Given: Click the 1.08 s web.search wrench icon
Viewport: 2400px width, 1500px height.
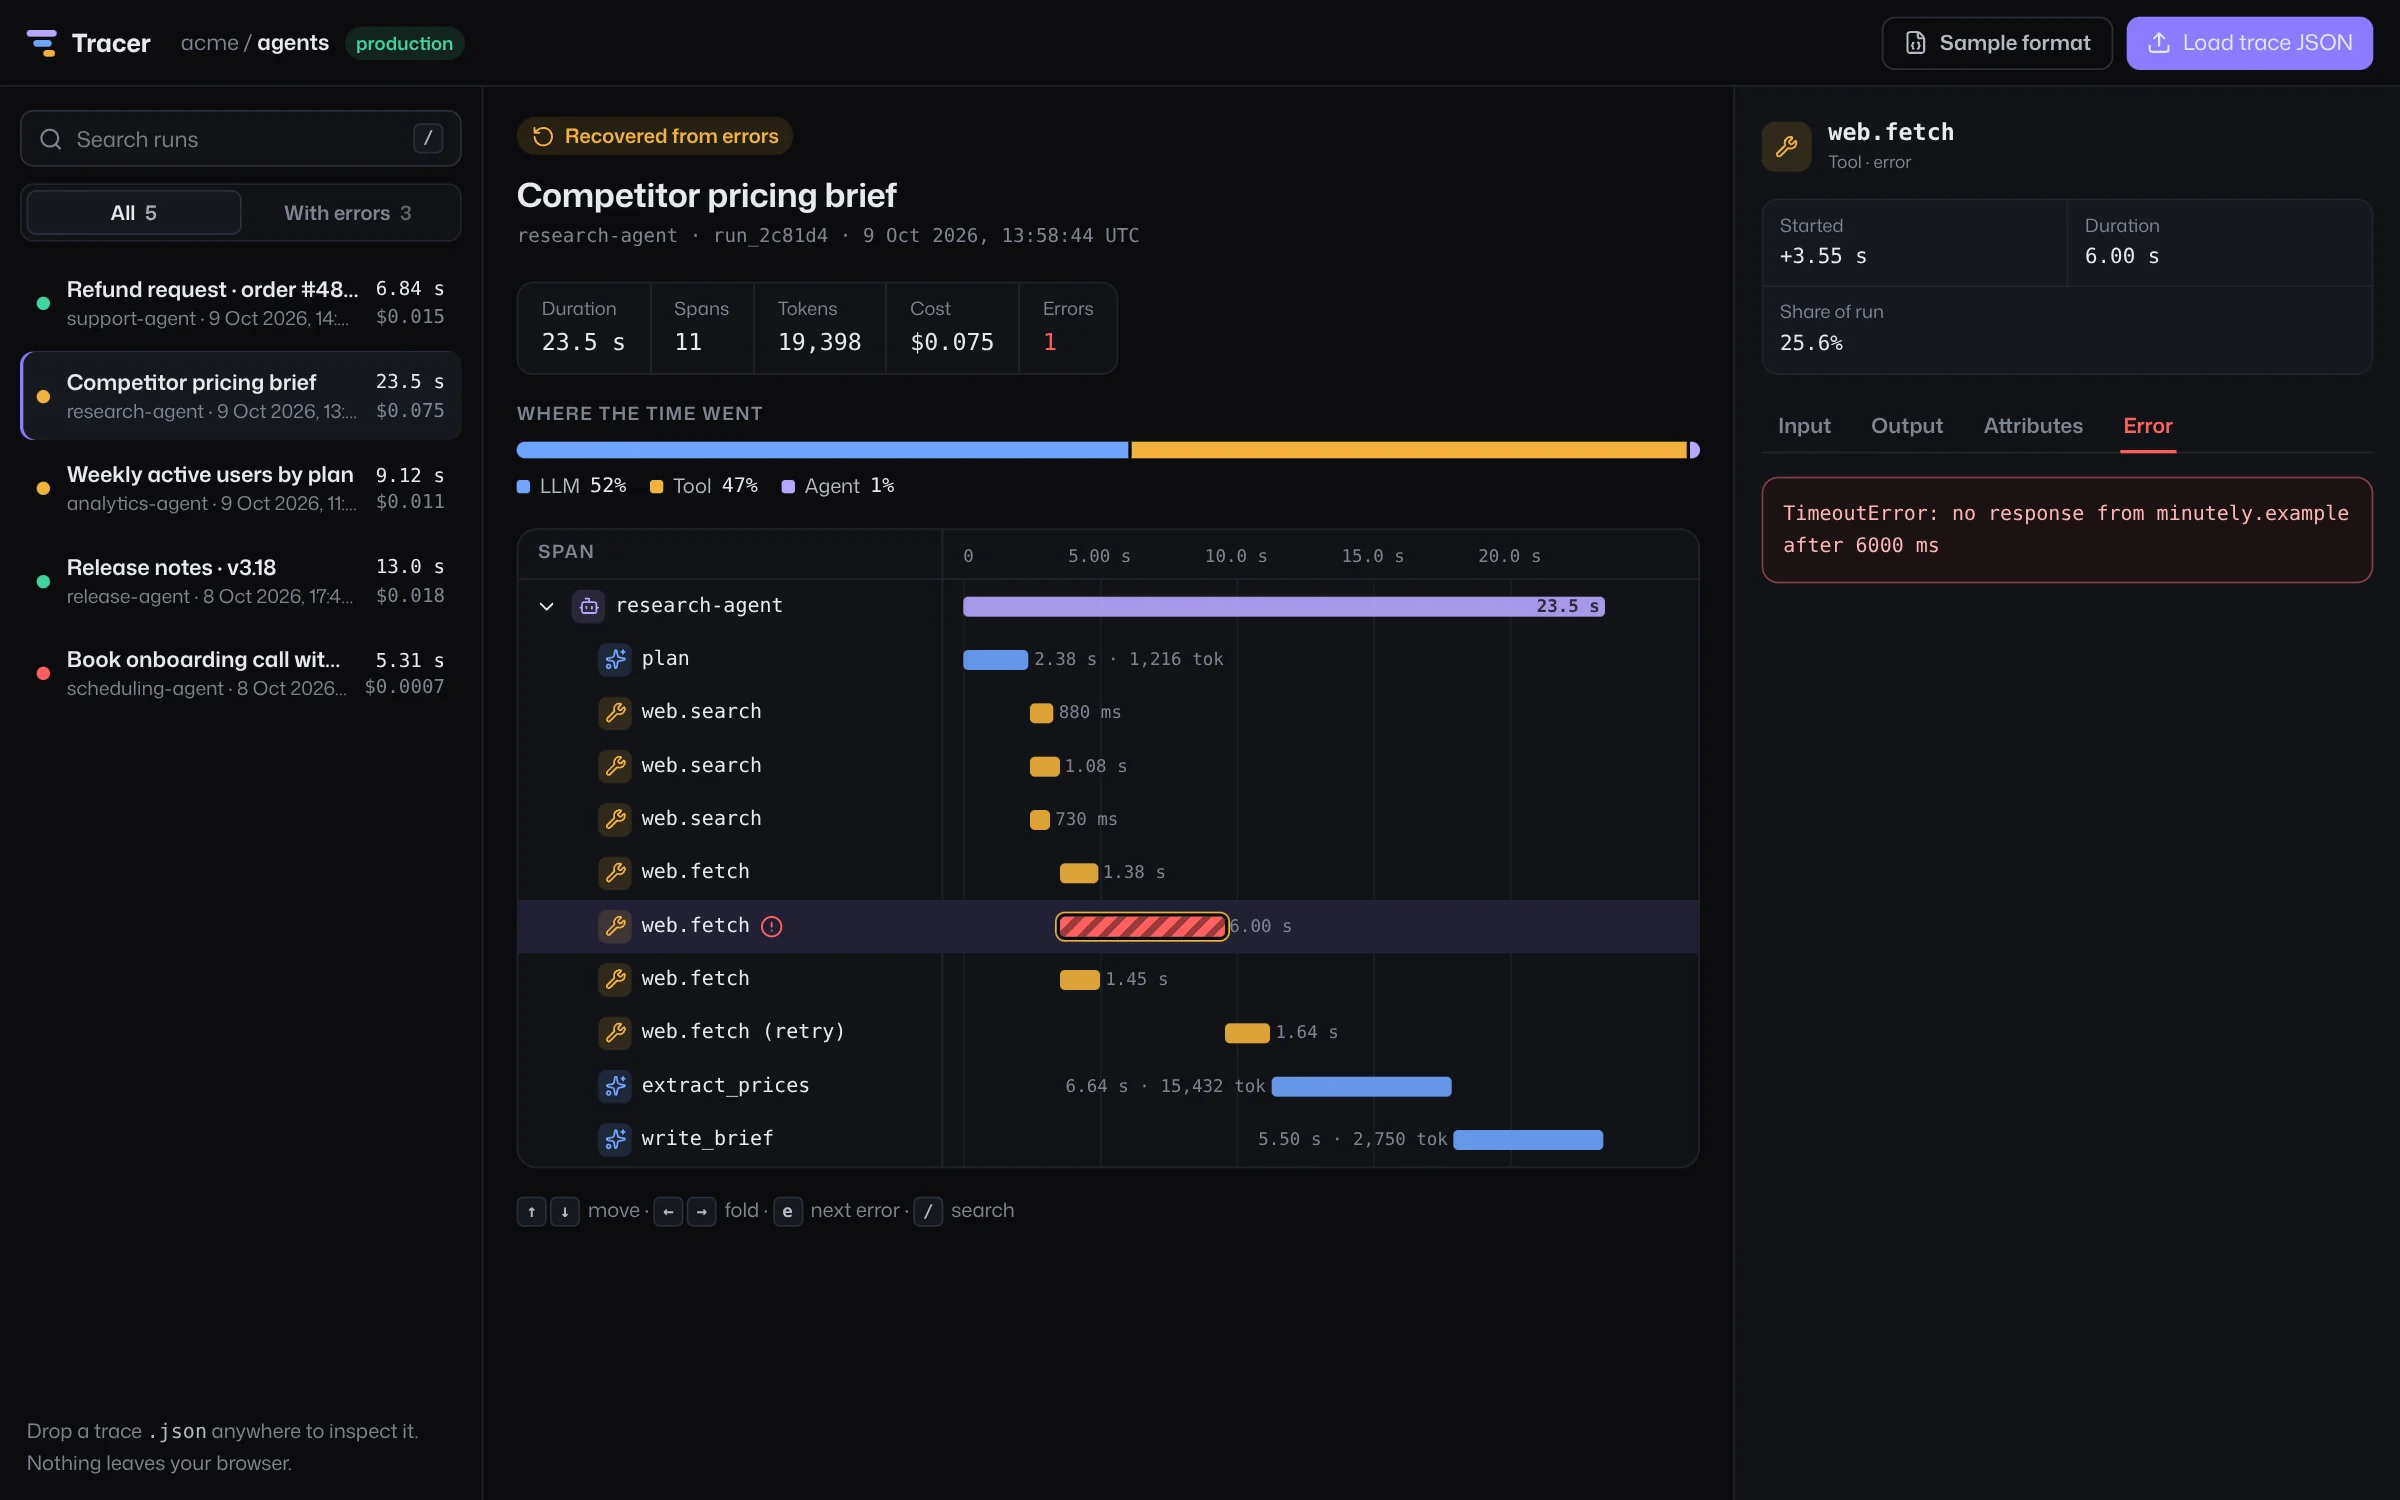Looking at the screenshot, I should [x=615, y=766].
